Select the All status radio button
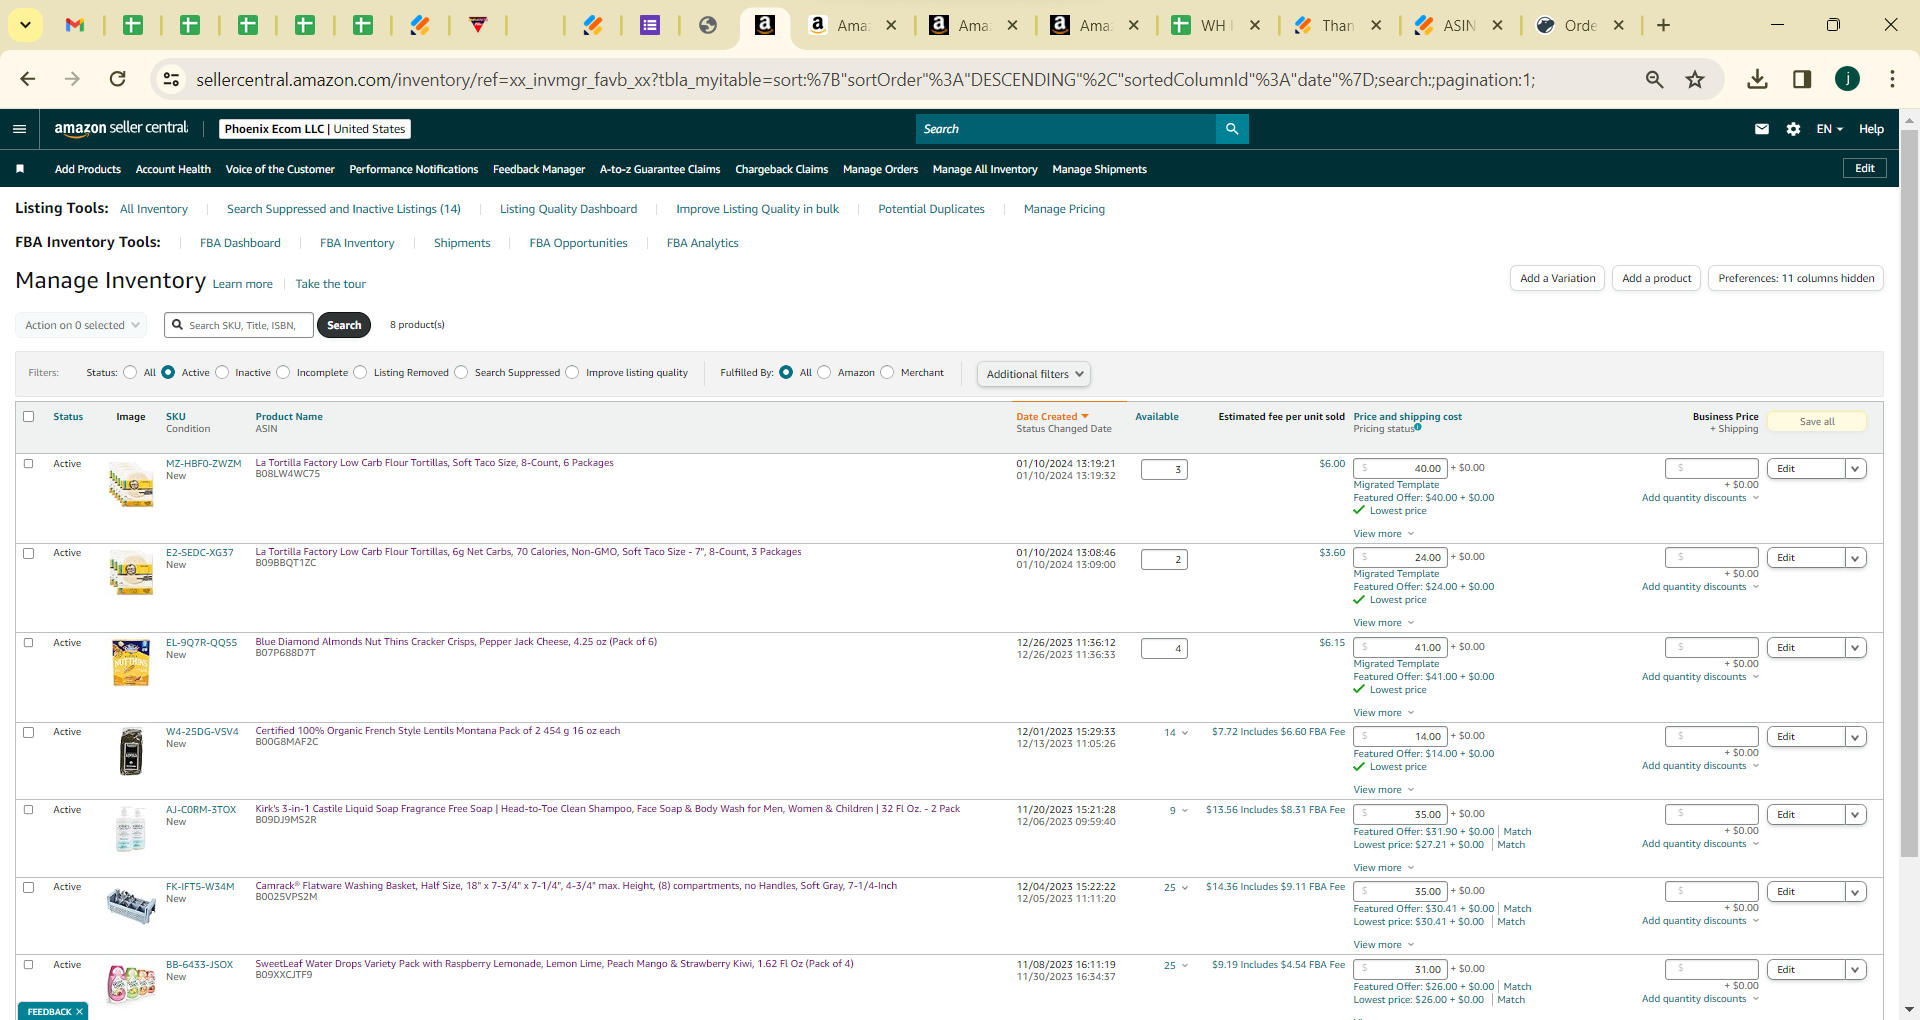 click(x=130, y=372)
